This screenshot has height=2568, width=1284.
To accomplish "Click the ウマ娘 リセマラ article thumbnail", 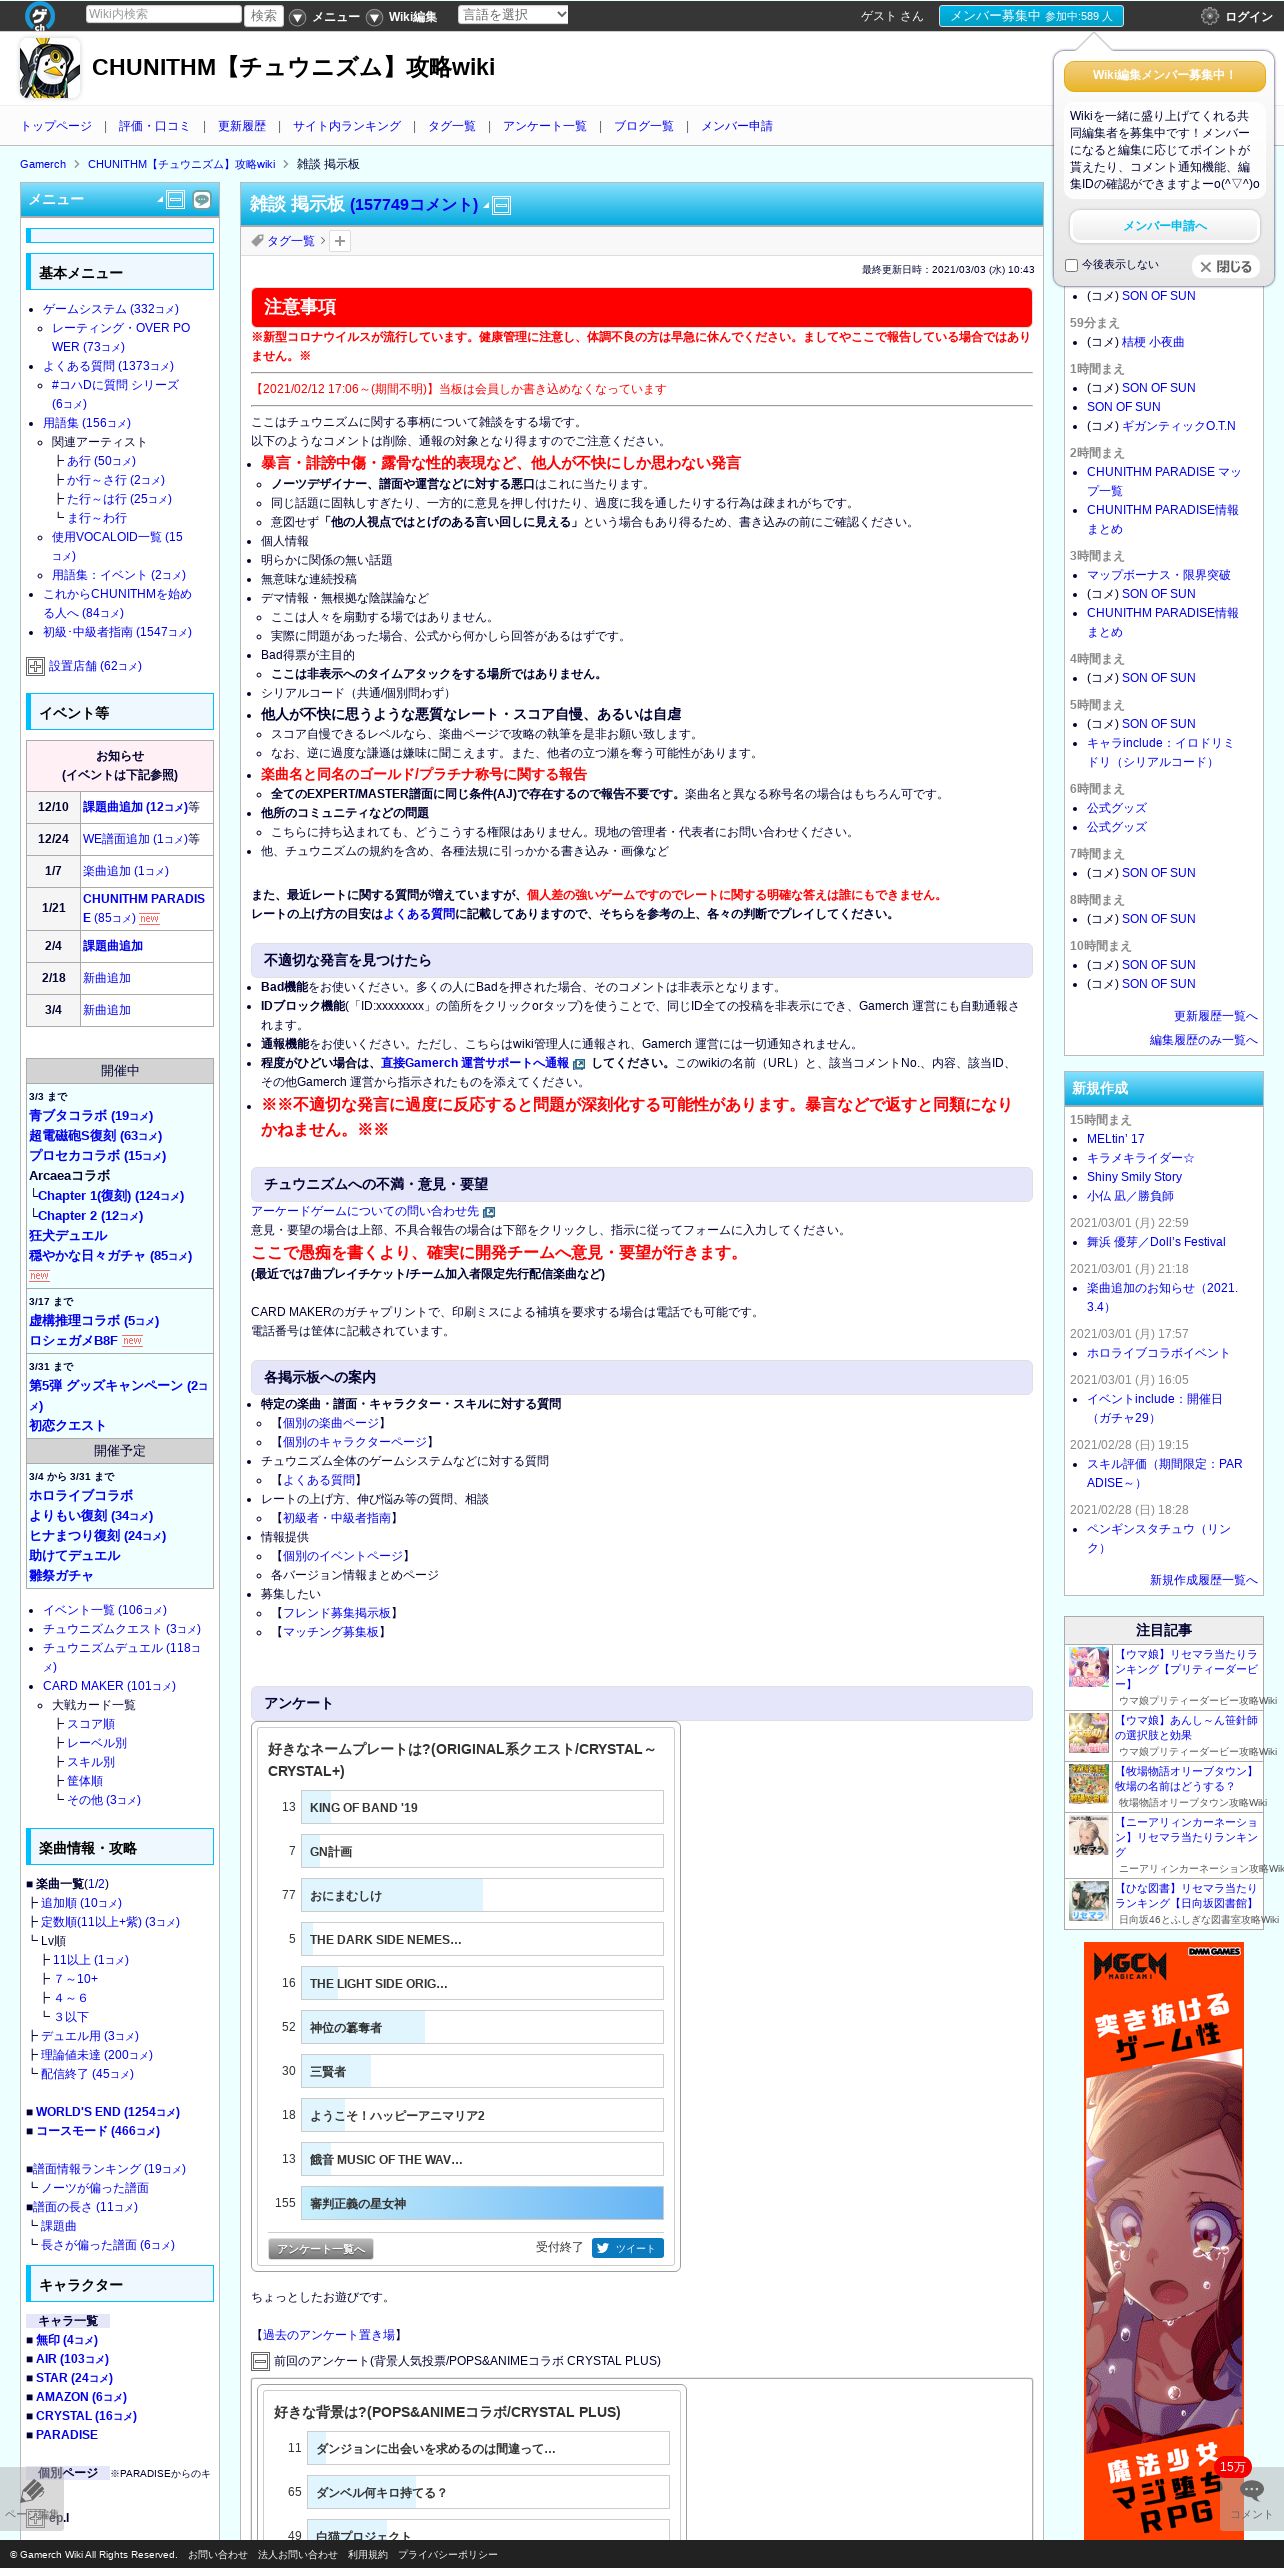I will 1089,1667.
